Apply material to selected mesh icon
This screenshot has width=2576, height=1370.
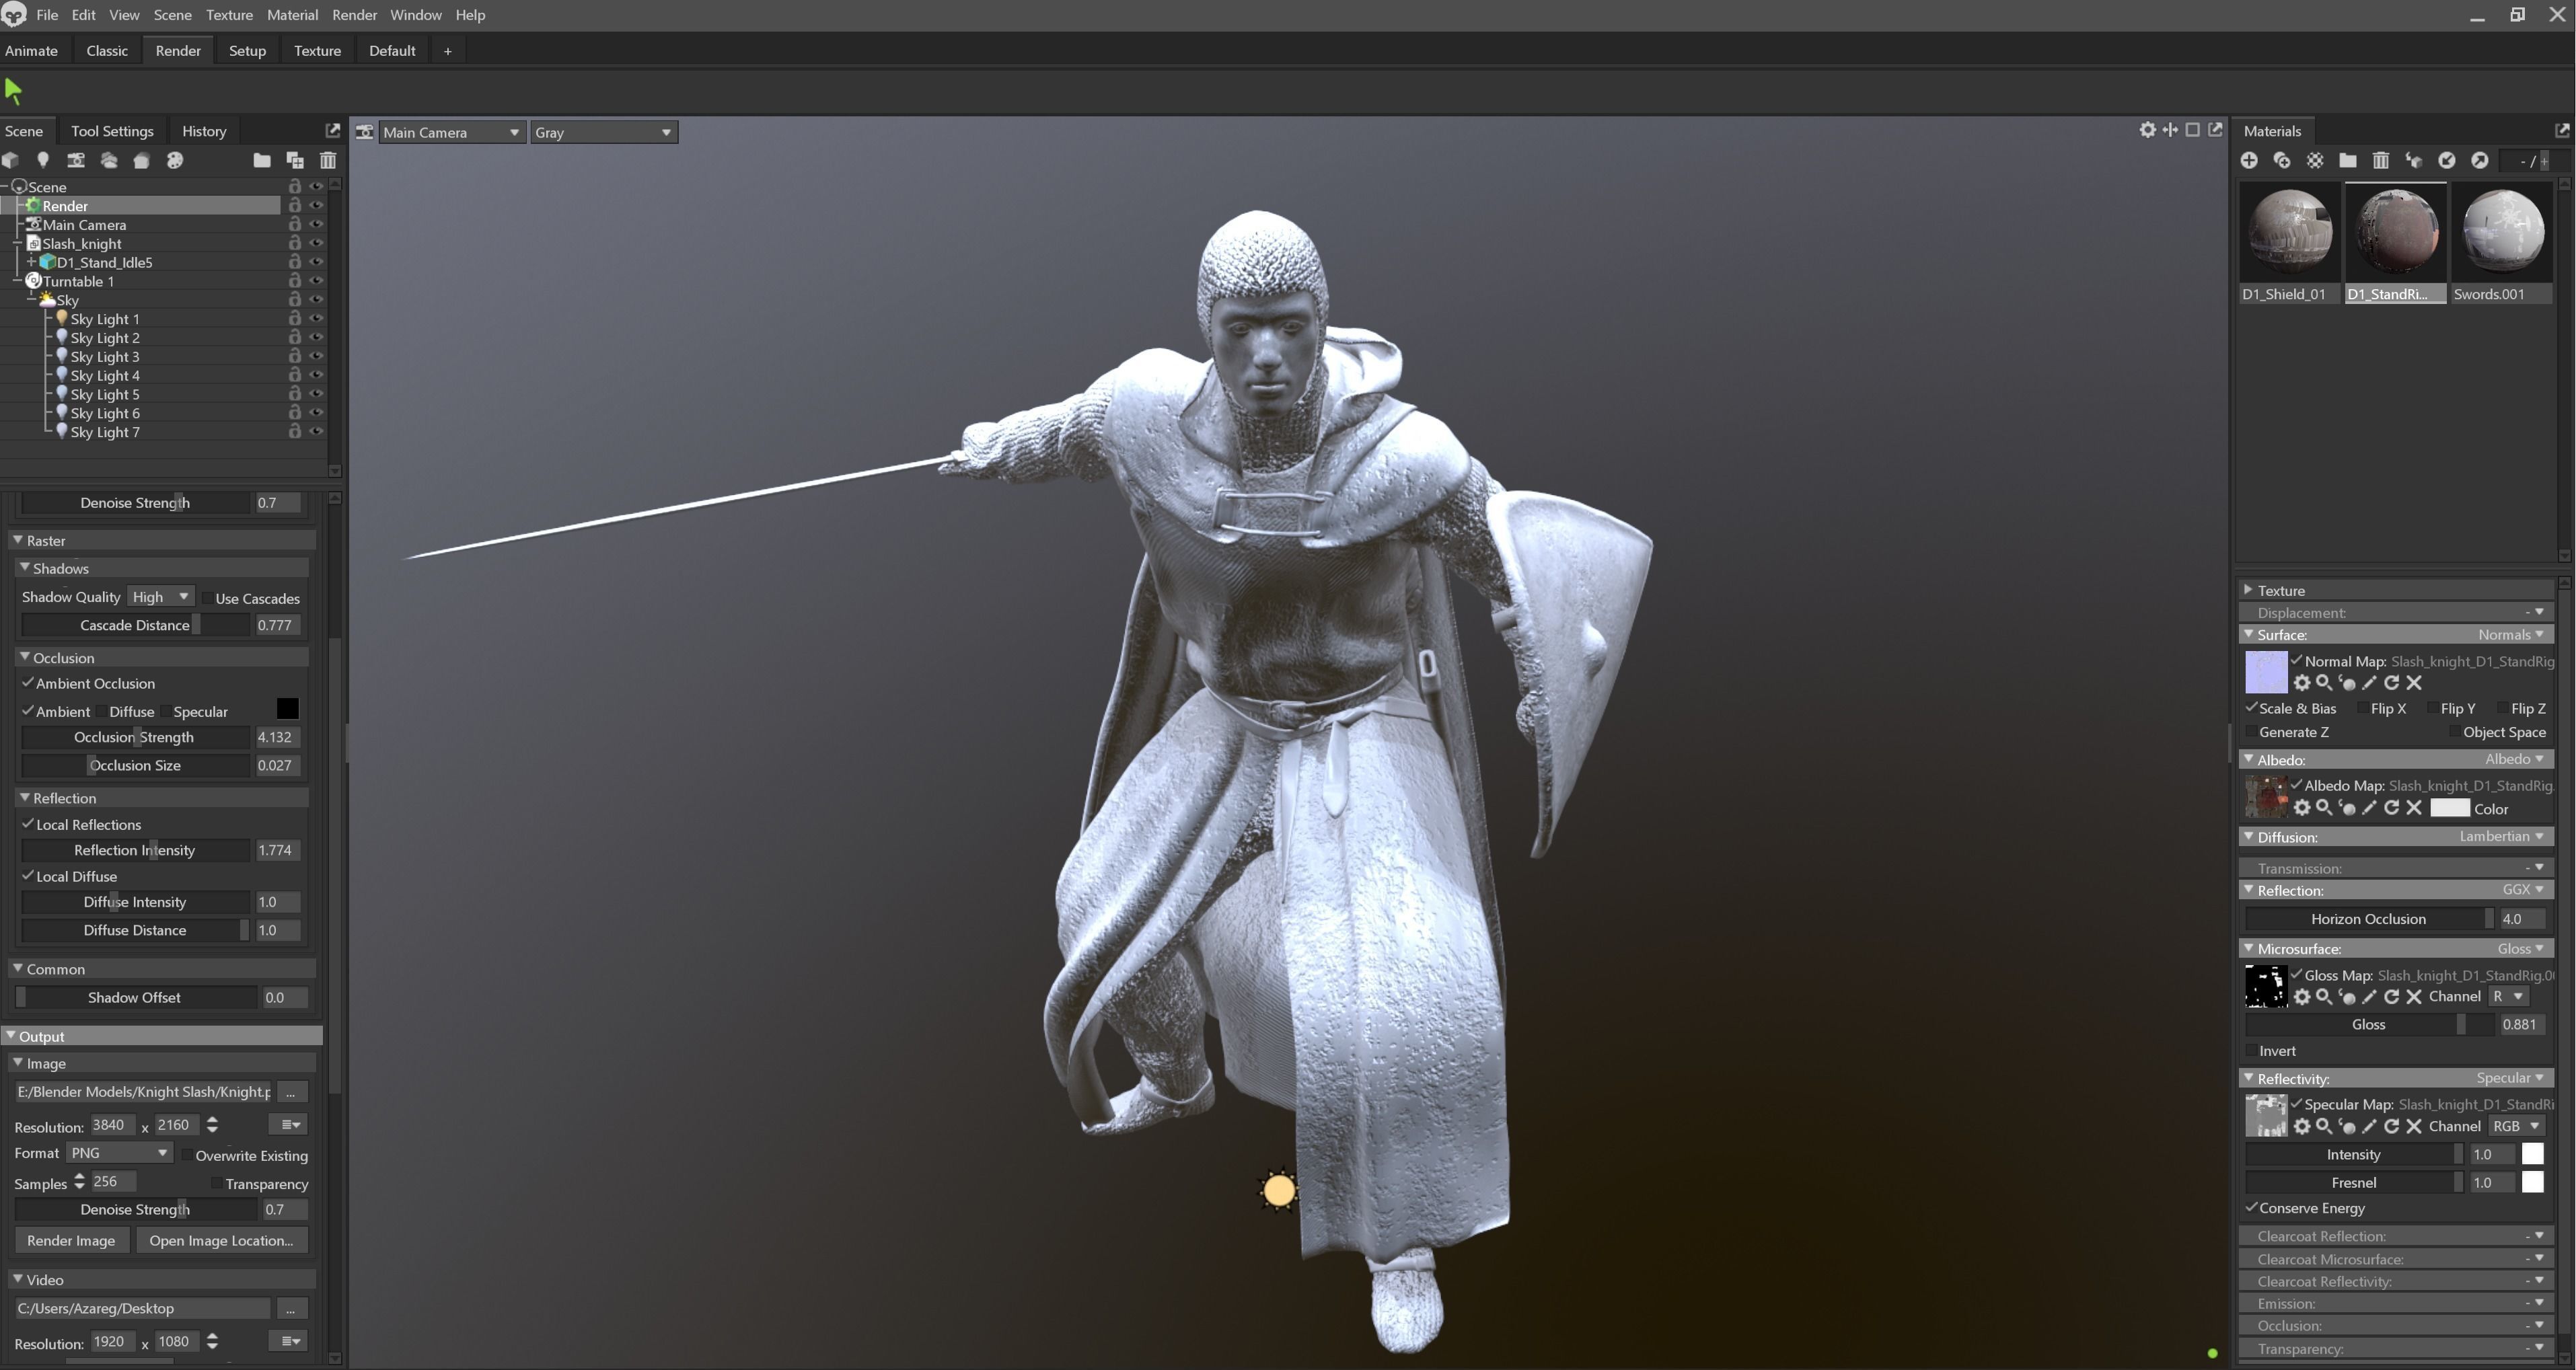click(x=2414, y=160)
